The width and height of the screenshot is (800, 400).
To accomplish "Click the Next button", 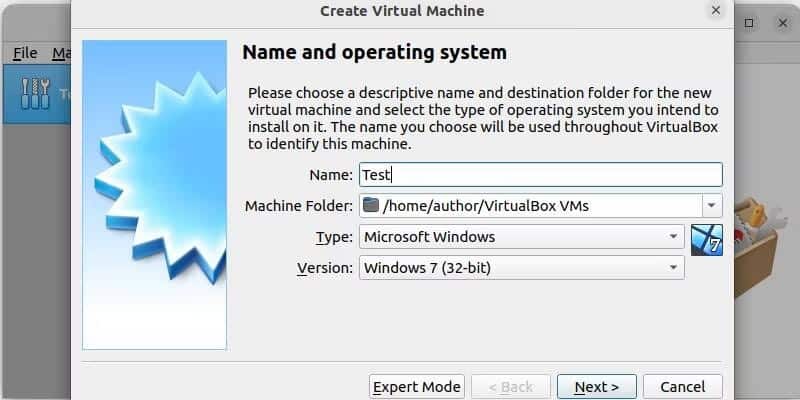I will (x=596, y=387).
